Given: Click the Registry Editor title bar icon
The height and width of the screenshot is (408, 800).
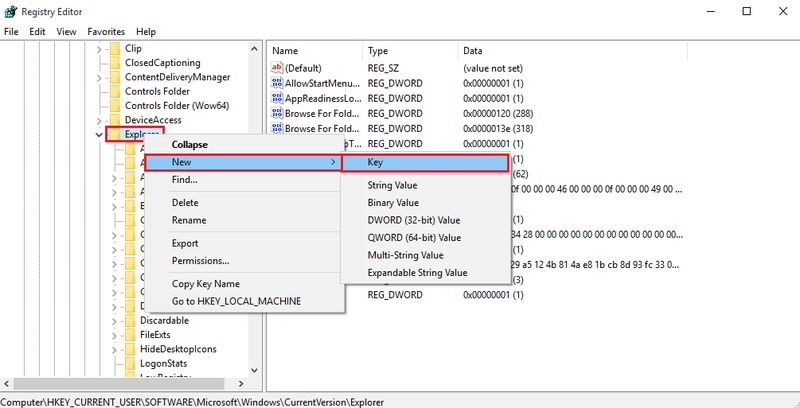Looking at the screenshot, I should (10, 11).
